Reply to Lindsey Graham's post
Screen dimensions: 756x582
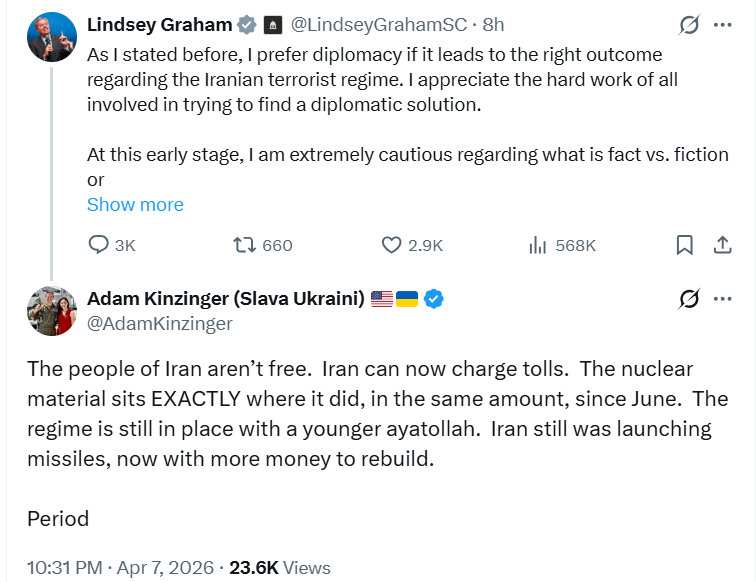pyautogui.click(x=99, y=245)
